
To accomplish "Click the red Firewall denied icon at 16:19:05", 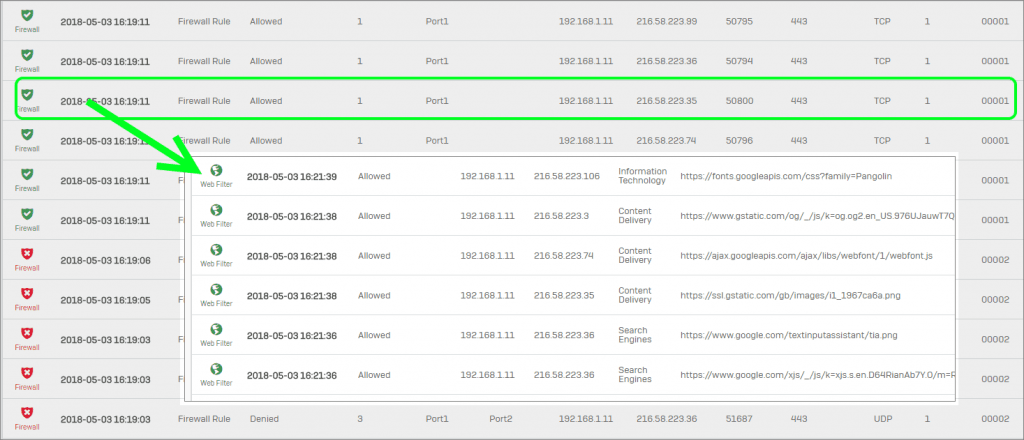I will [27, 294].
